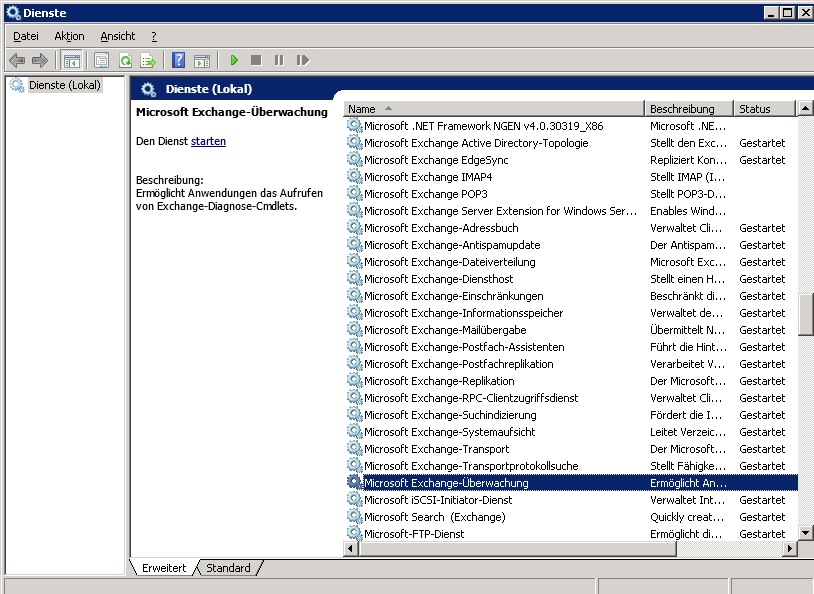Image resolution: width=814 pixels, height=594 pixels.
Task: Click the horizontal scrollbar left arrow
Action: [x=350, y=548]
